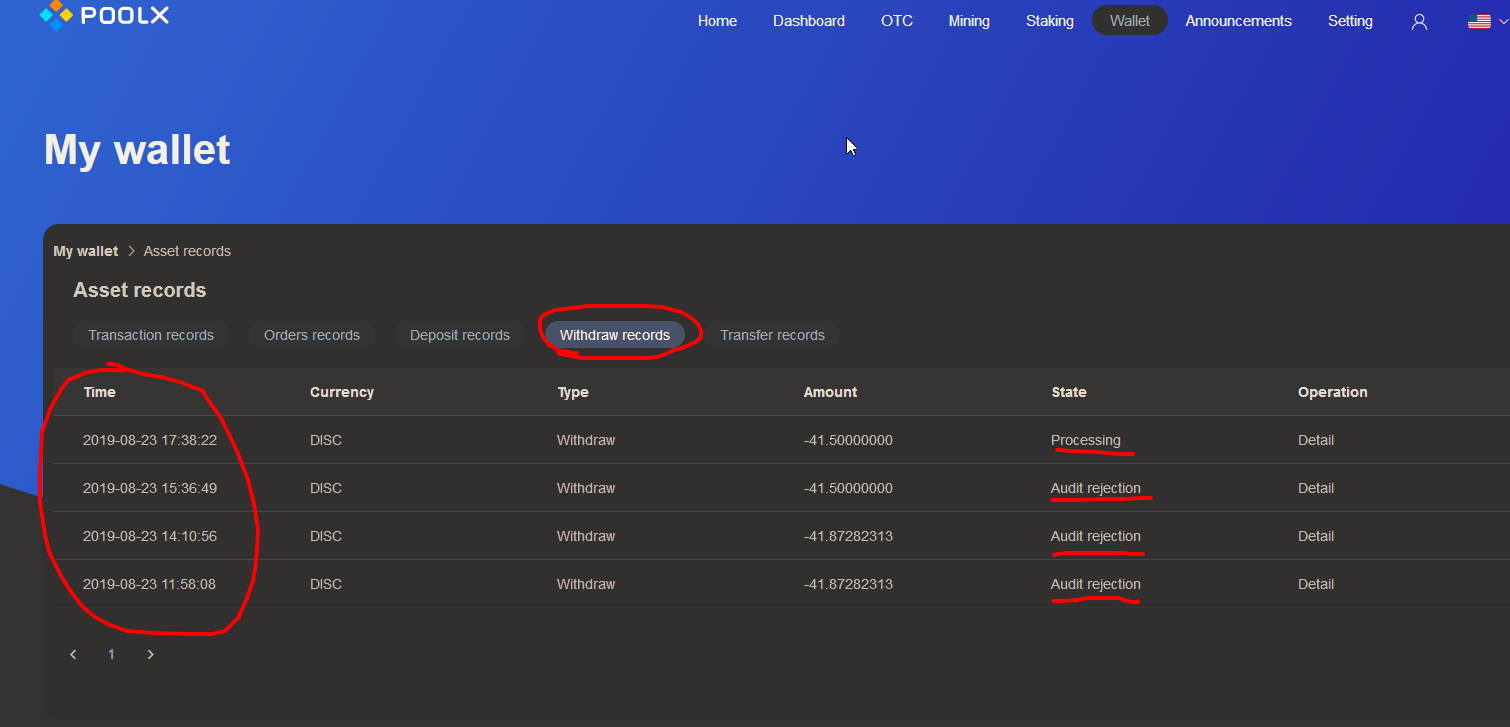This screenshot has width=1510, height=727.
Task: Open the US flag language selector
Action: pyautogui.click(x=1487, y=21)
